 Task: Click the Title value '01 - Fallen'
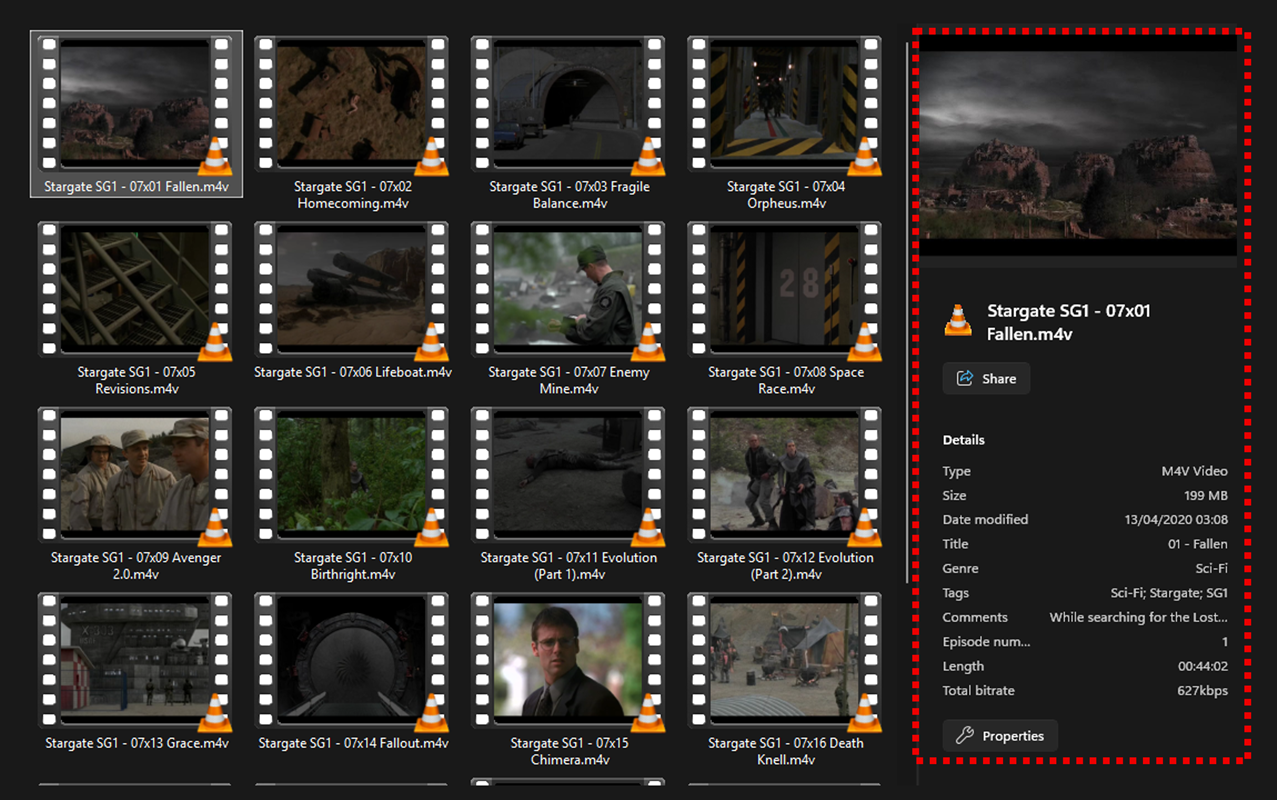1198,544
